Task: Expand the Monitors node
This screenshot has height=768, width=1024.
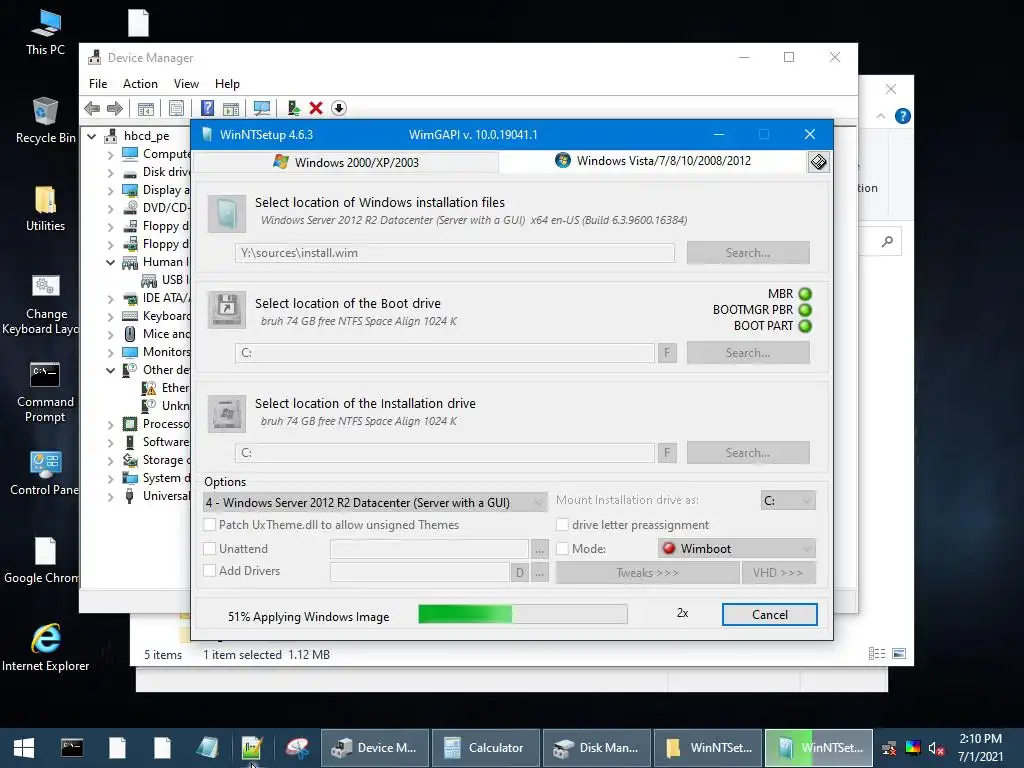Action: (x=110, y=353)
